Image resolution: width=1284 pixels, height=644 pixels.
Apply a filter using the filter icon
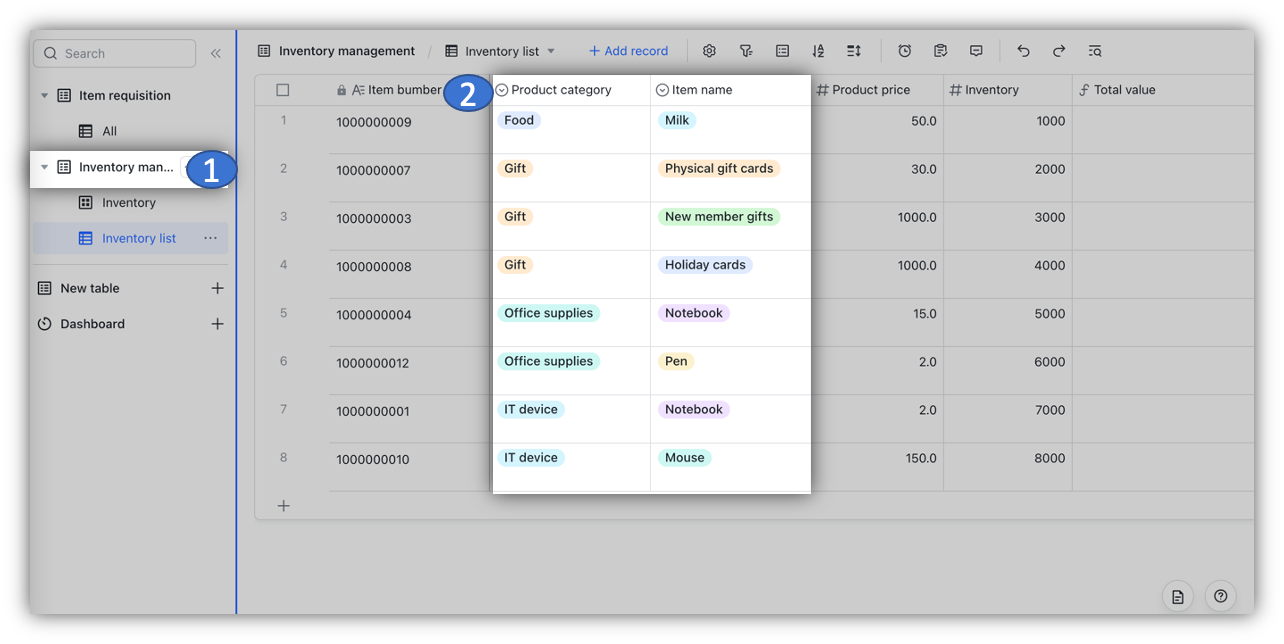click(x=745, y=50)
